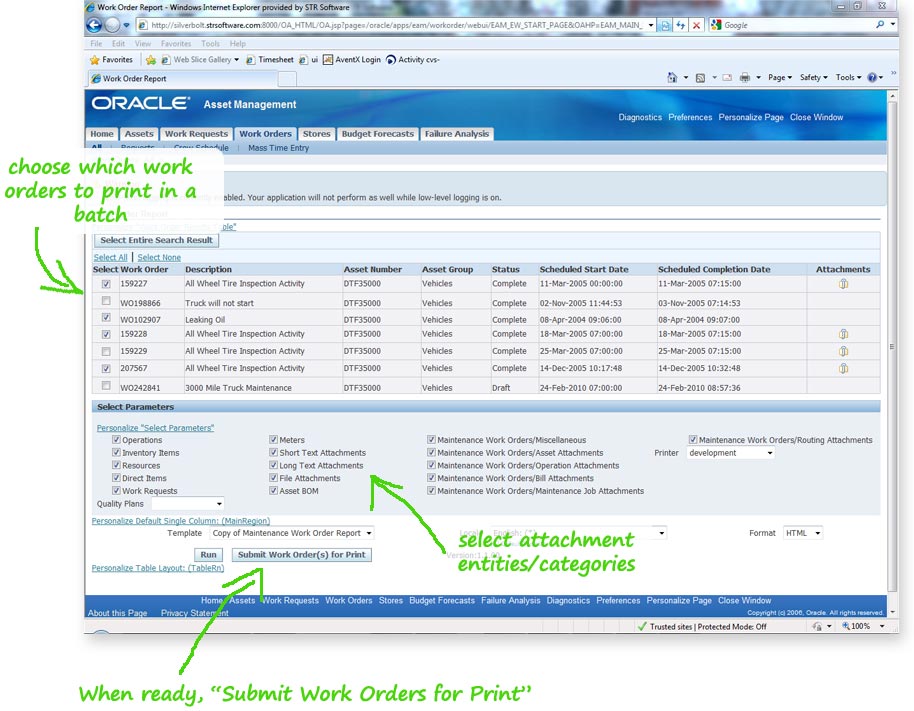This screenshot has height=711, width=914.
Task: Open the Quality Plans dropdown
Action: 188,504
